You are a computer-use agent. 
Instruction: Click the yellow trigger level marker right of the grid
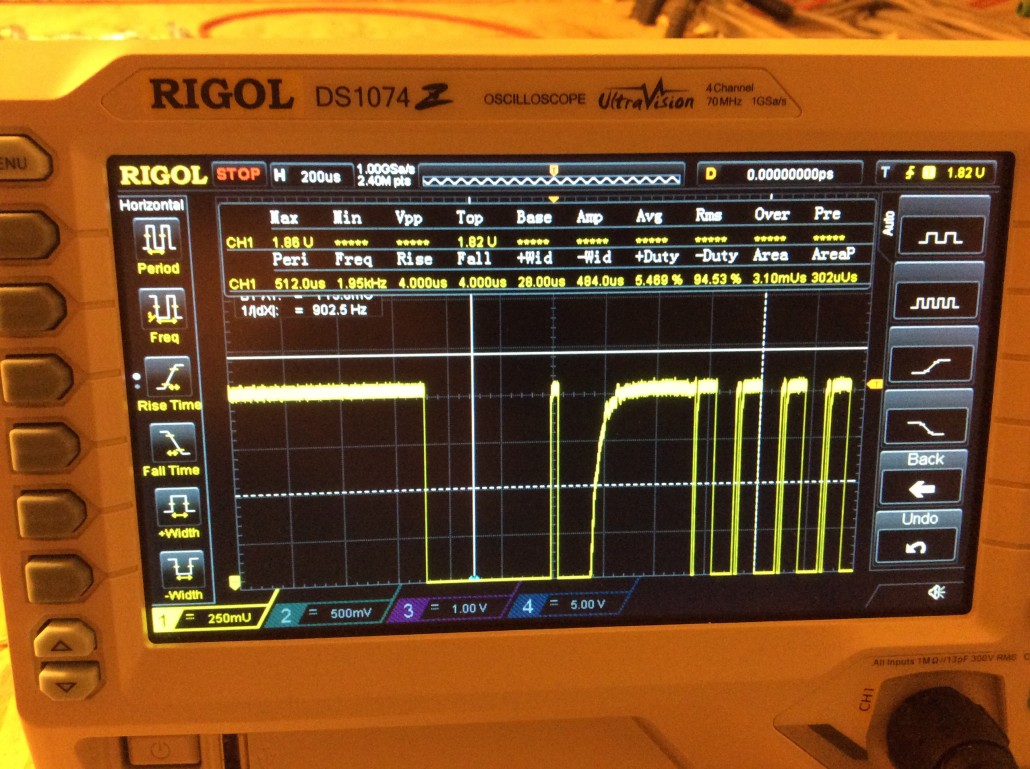[874, 384]
